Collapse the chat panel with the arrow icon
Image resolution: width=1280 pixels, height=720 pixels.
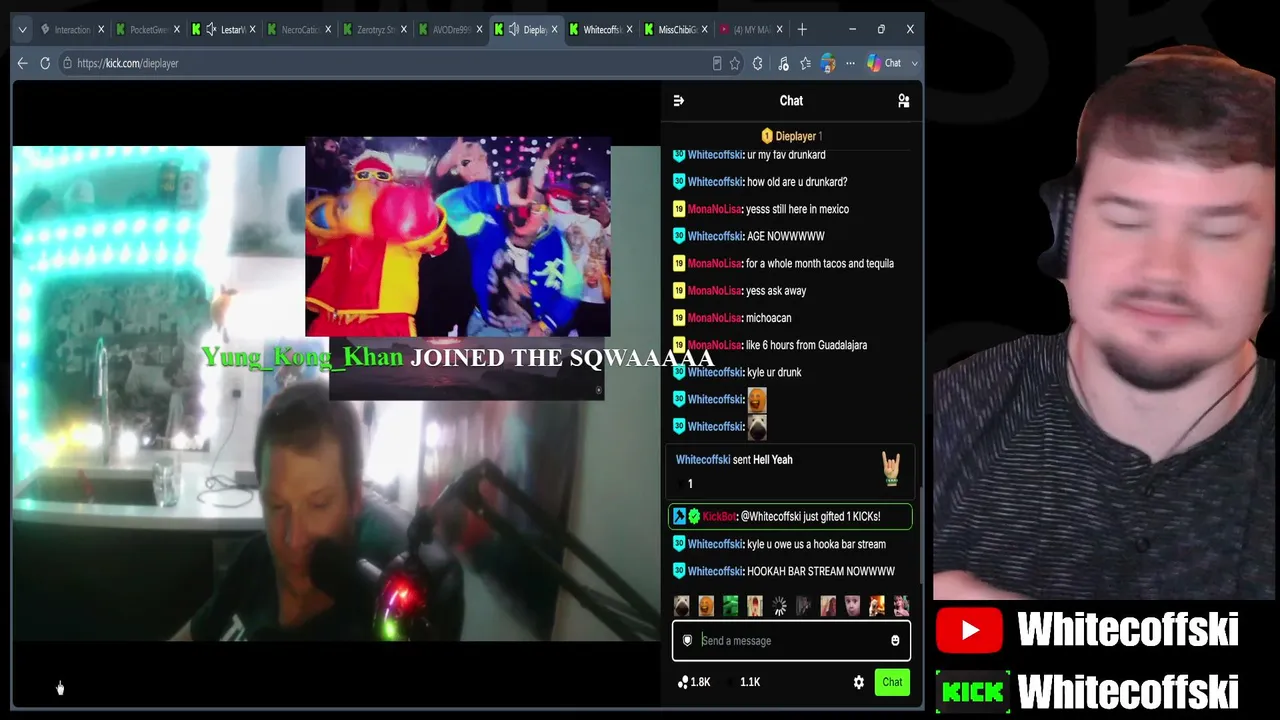(678, 100)
